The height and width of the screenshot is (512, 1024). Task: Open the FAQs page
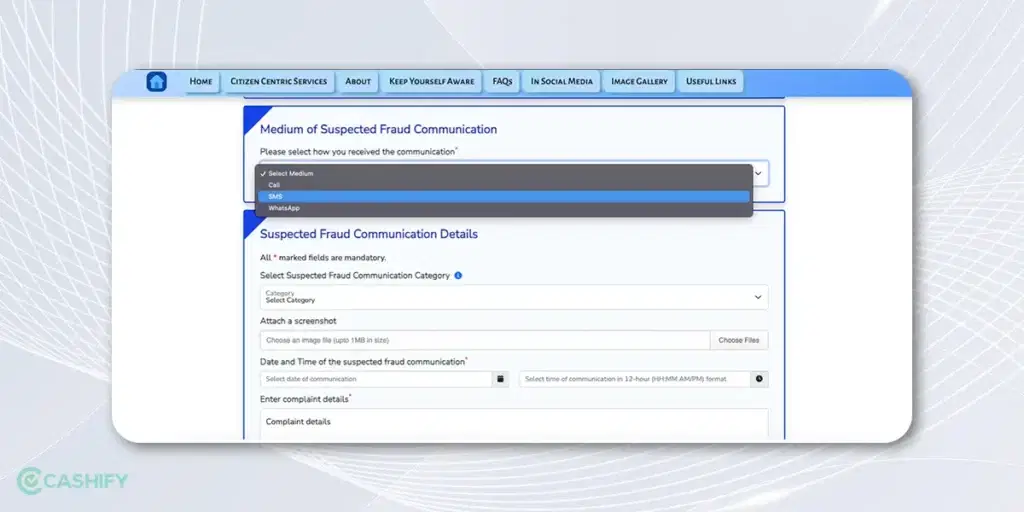coord(502,82)
